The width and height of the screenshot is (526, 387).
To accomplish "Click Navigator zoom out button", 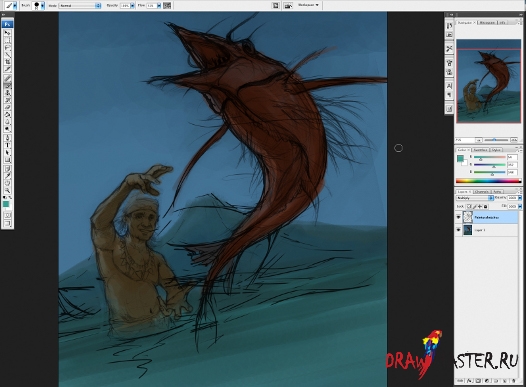I will [479, 140].
